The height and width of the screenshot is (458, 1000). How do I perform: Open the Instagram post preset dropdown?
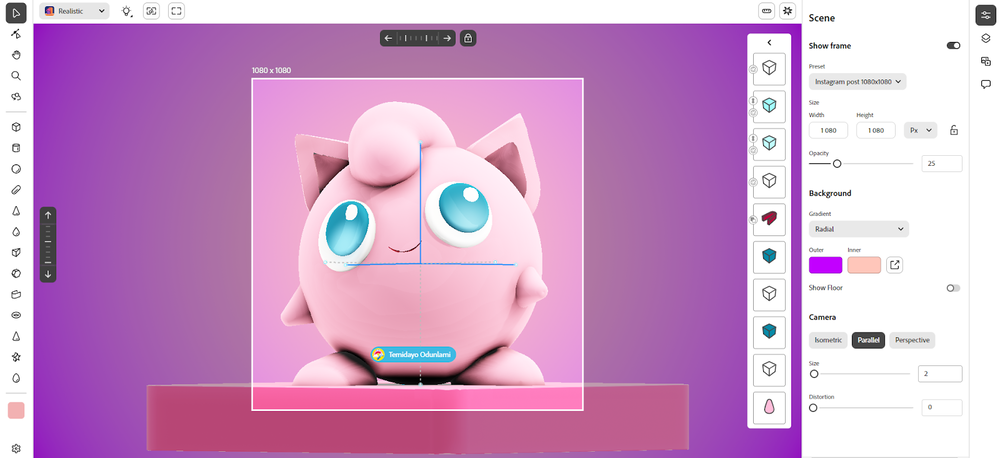(x=857, y=82)
